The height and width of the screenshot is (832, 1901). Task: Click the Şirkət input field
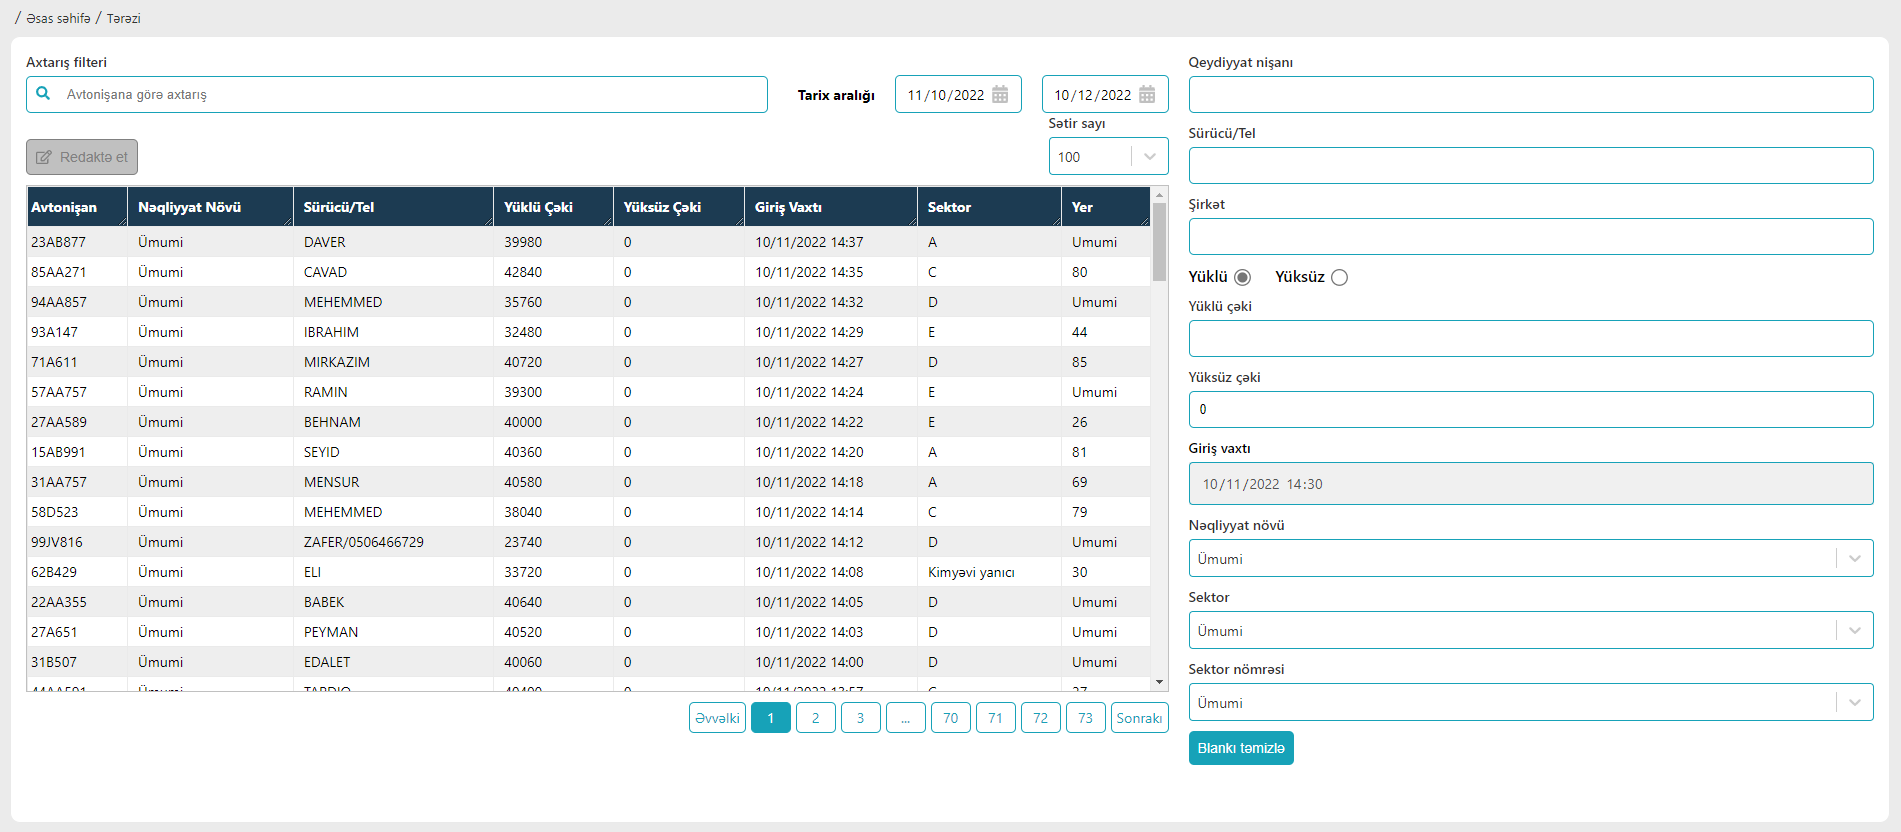(1530, 236)
